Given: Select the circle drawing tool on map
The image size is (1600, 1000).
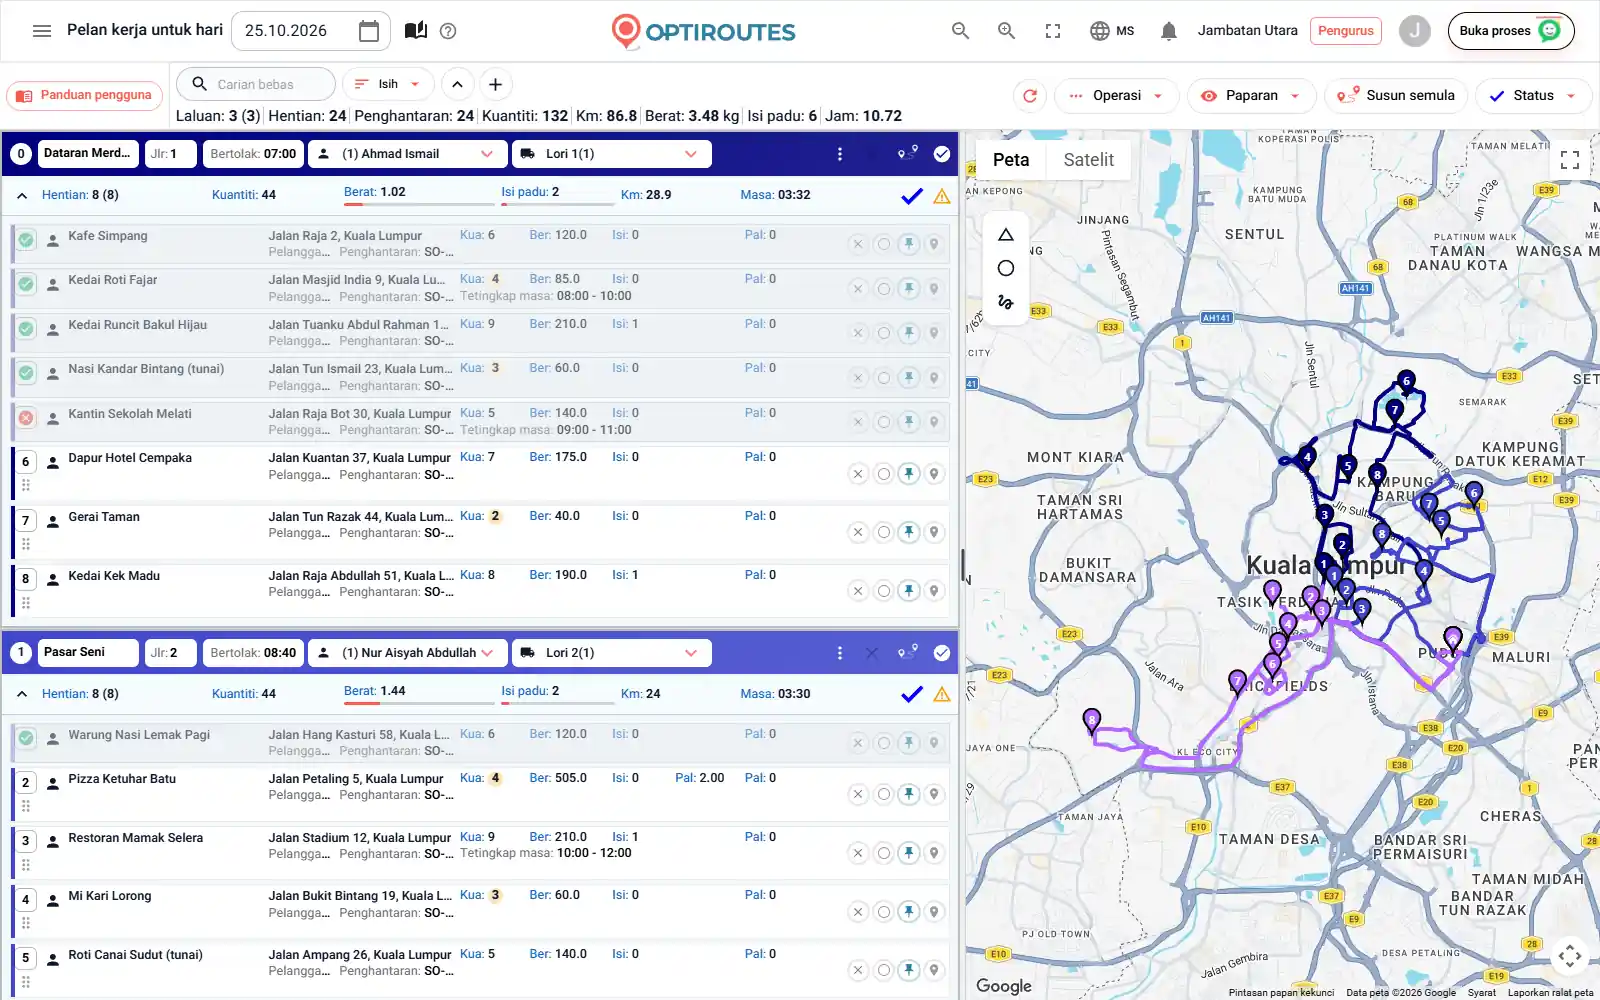Looking at the screenshot, I should click(1006, 268).
